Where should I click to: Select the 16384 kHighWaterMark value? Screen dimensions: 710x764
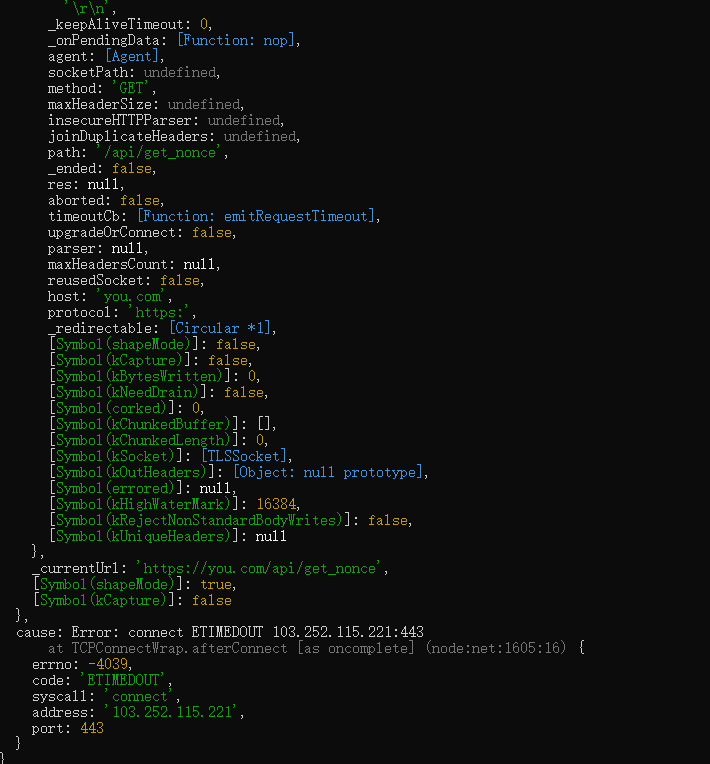[277, 504]
